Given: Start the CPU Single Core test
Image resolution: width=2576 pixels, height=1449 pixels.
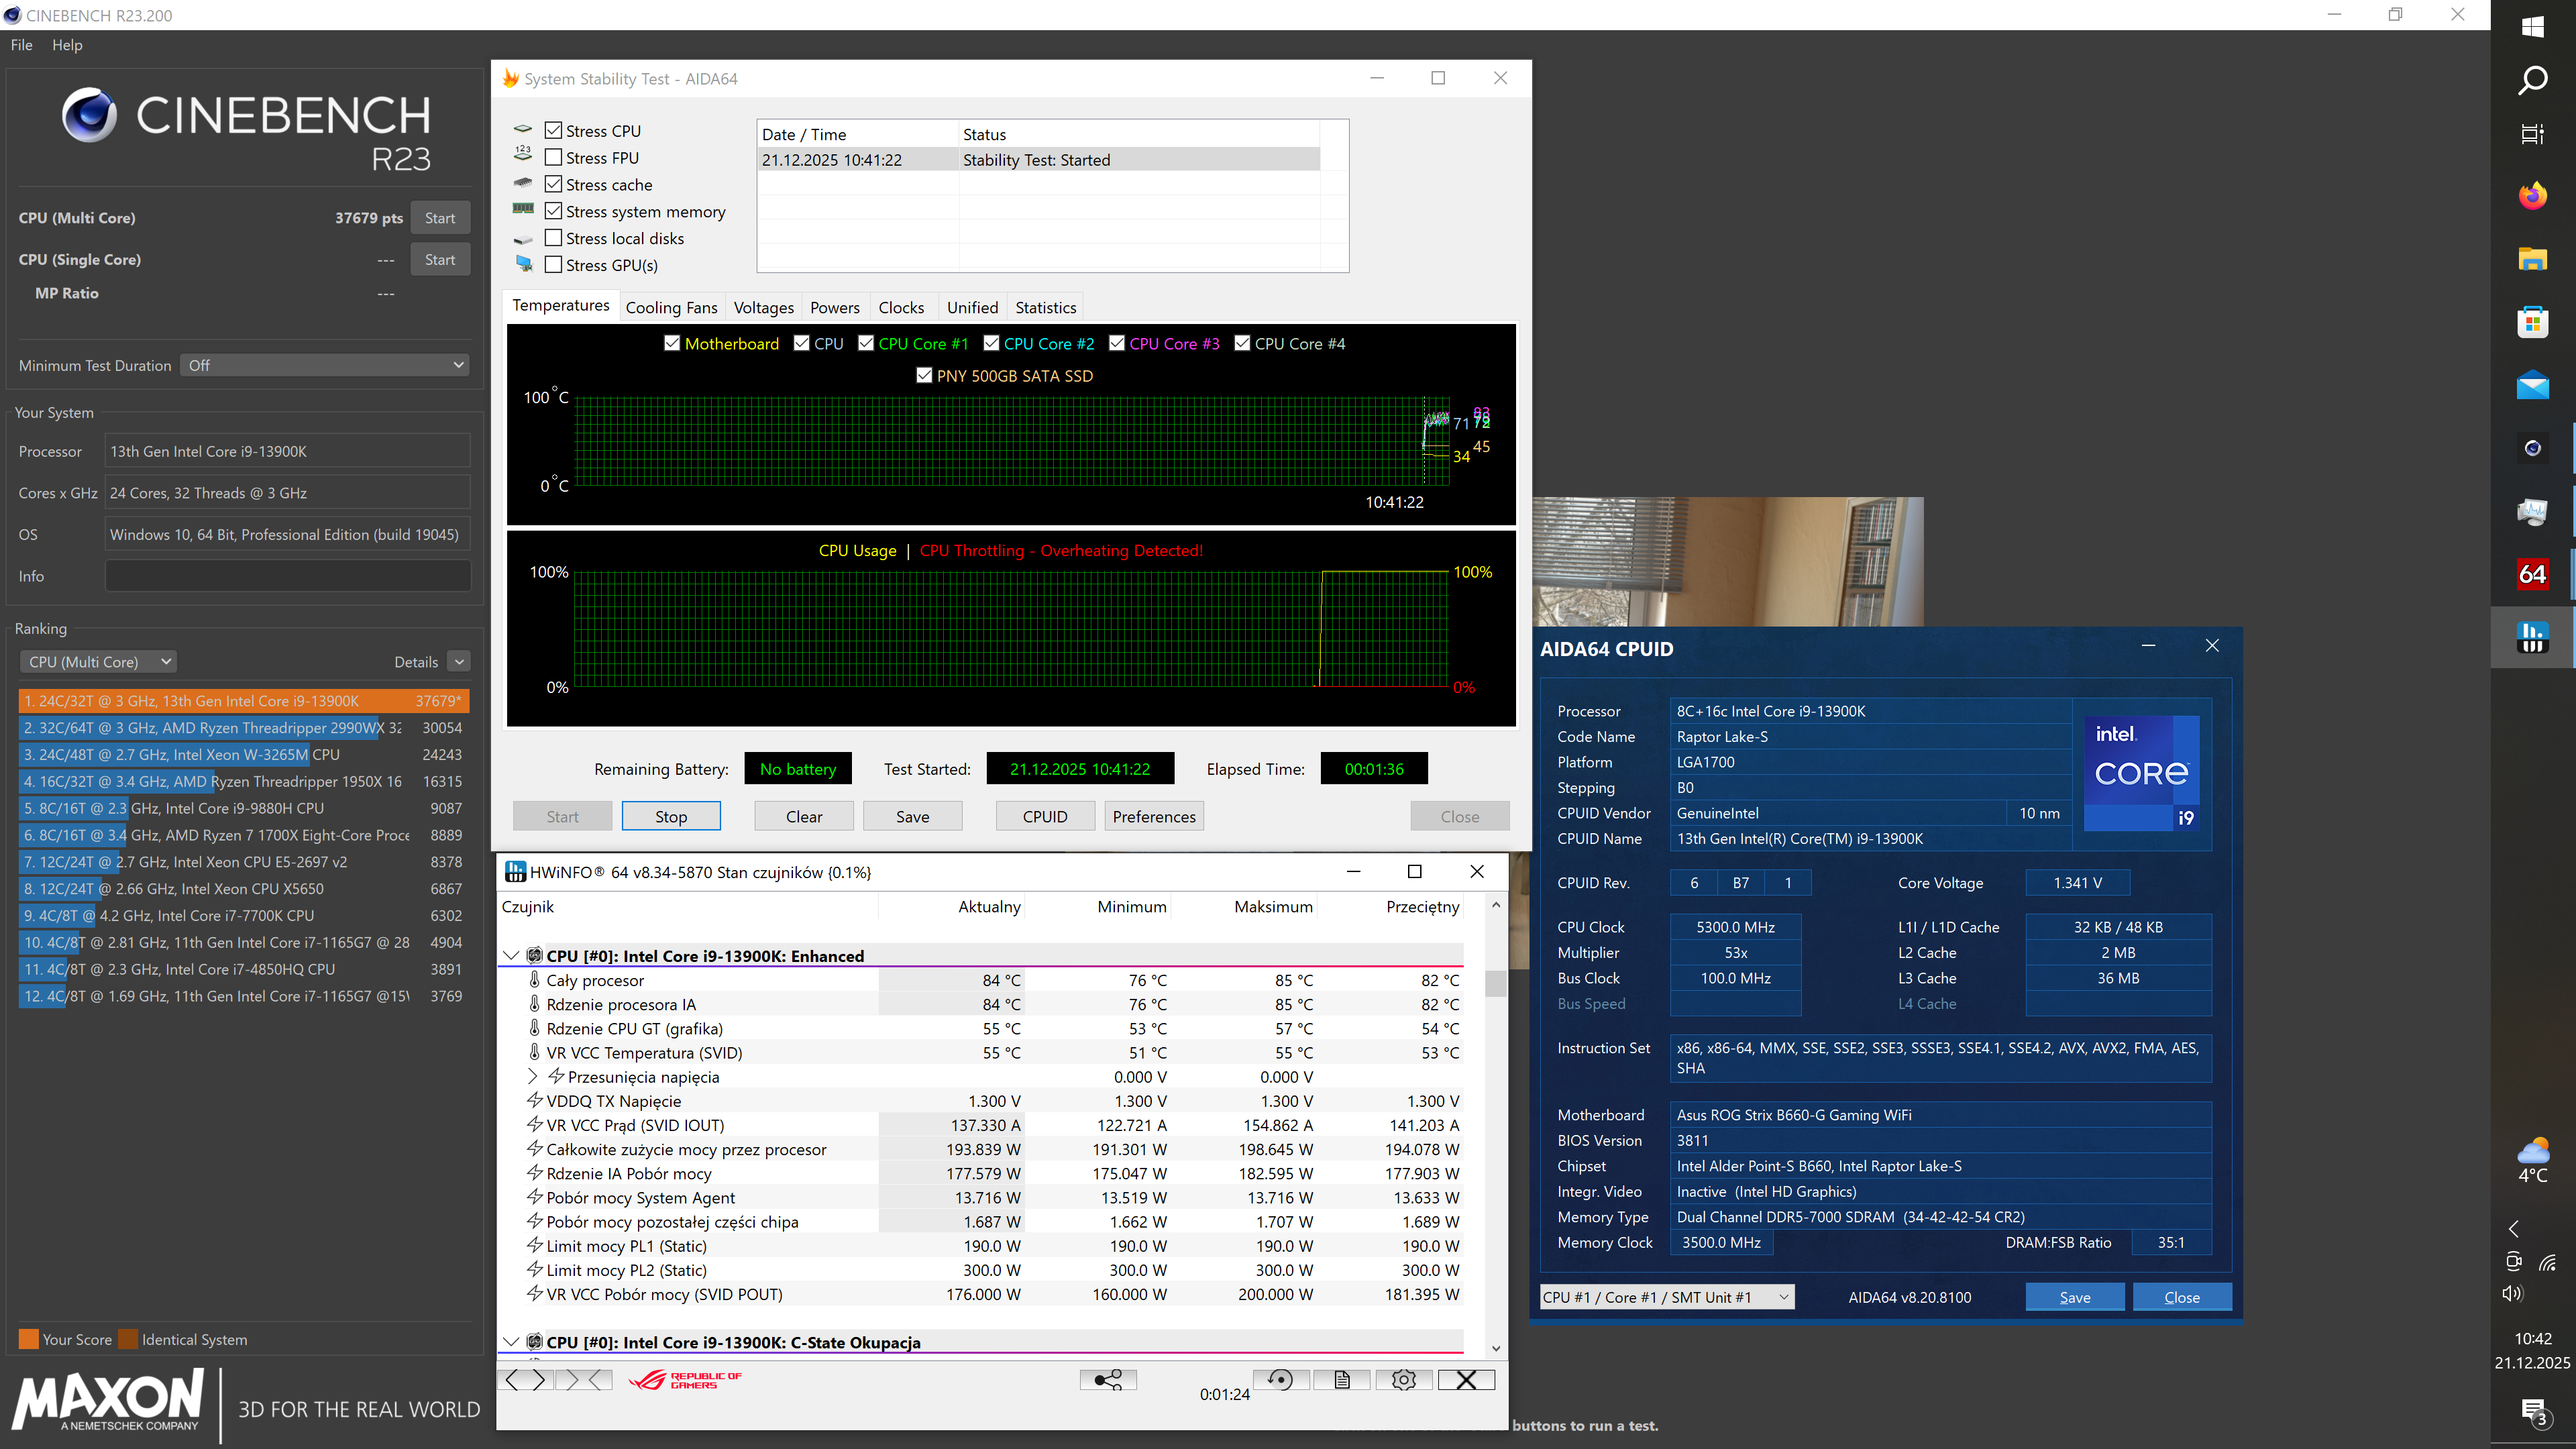Looking at the screenshot, I should click(x=439, y=259).
